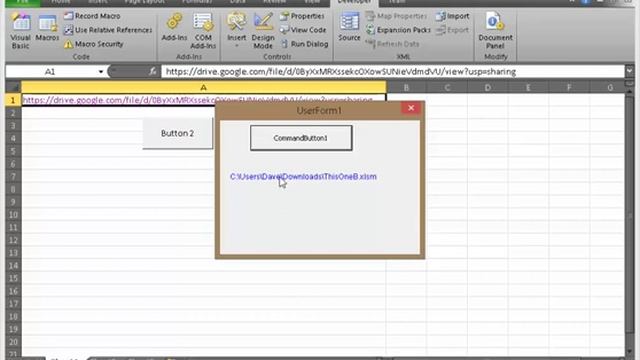Open control Properties
Screen dimensions: 640x360
(x=302, y=16)
